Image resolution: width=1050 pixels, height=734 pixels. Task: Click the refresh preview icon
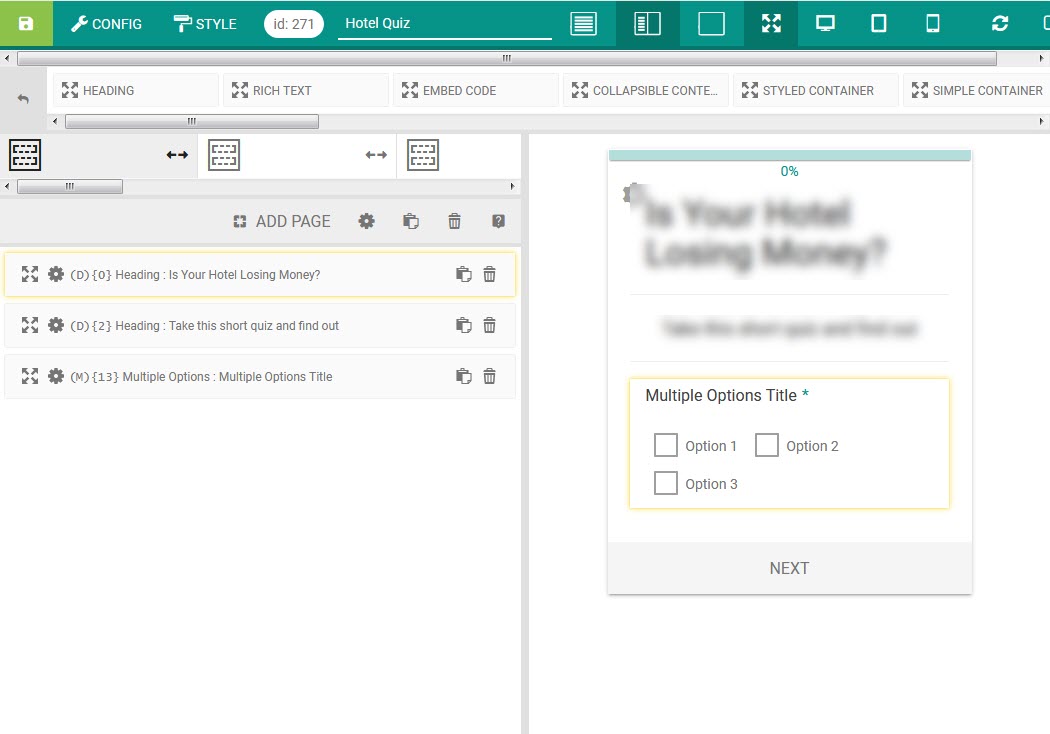(x=1000, y=23)
